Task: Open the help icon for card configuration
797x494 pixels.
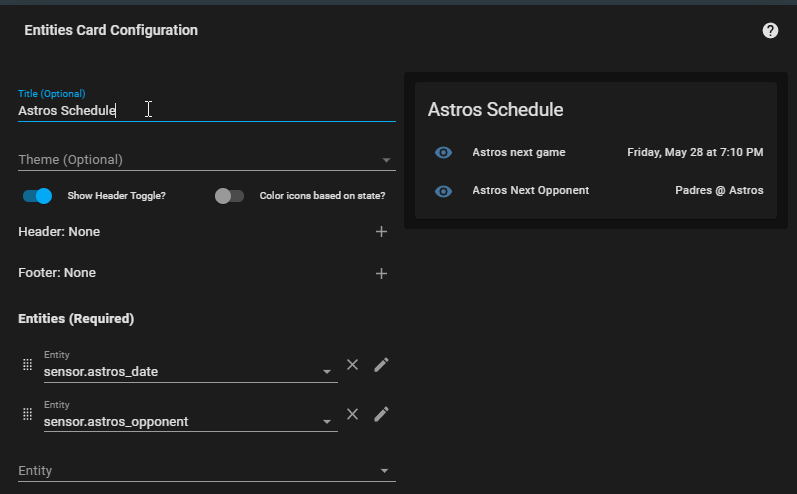Action: (x=770, y=31)
